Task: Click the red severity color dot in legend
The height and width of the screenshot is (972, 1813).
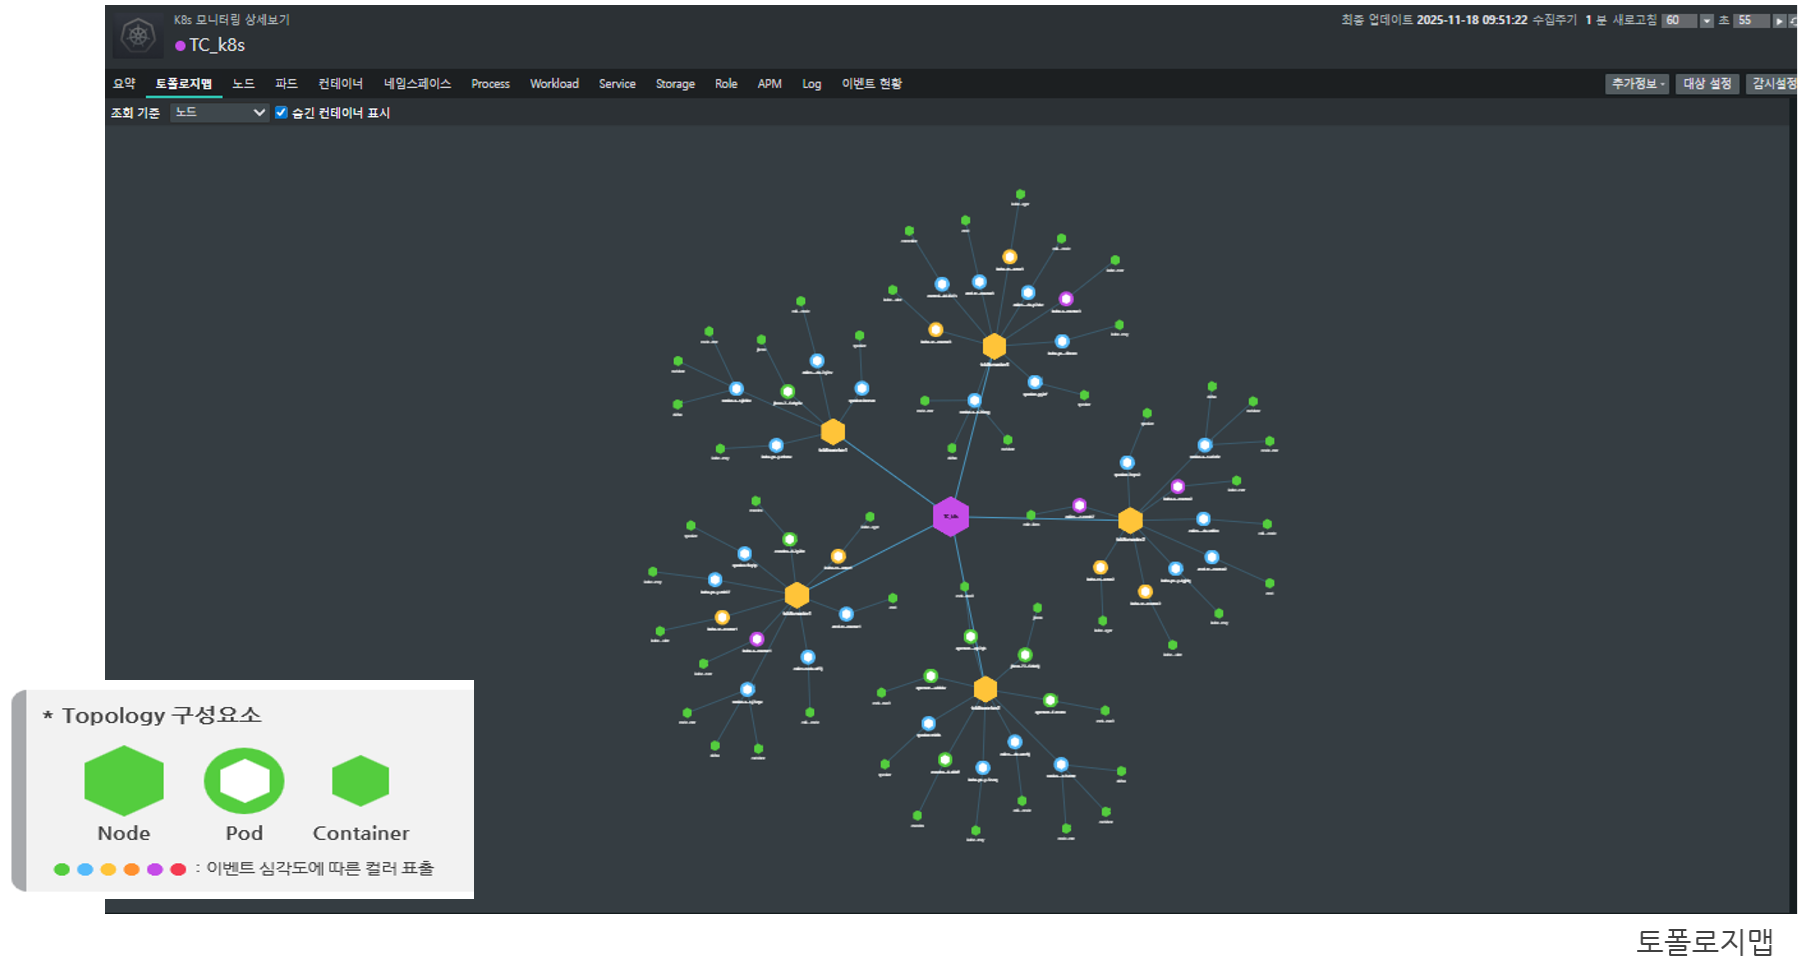Action: click(x=178, y=869)
